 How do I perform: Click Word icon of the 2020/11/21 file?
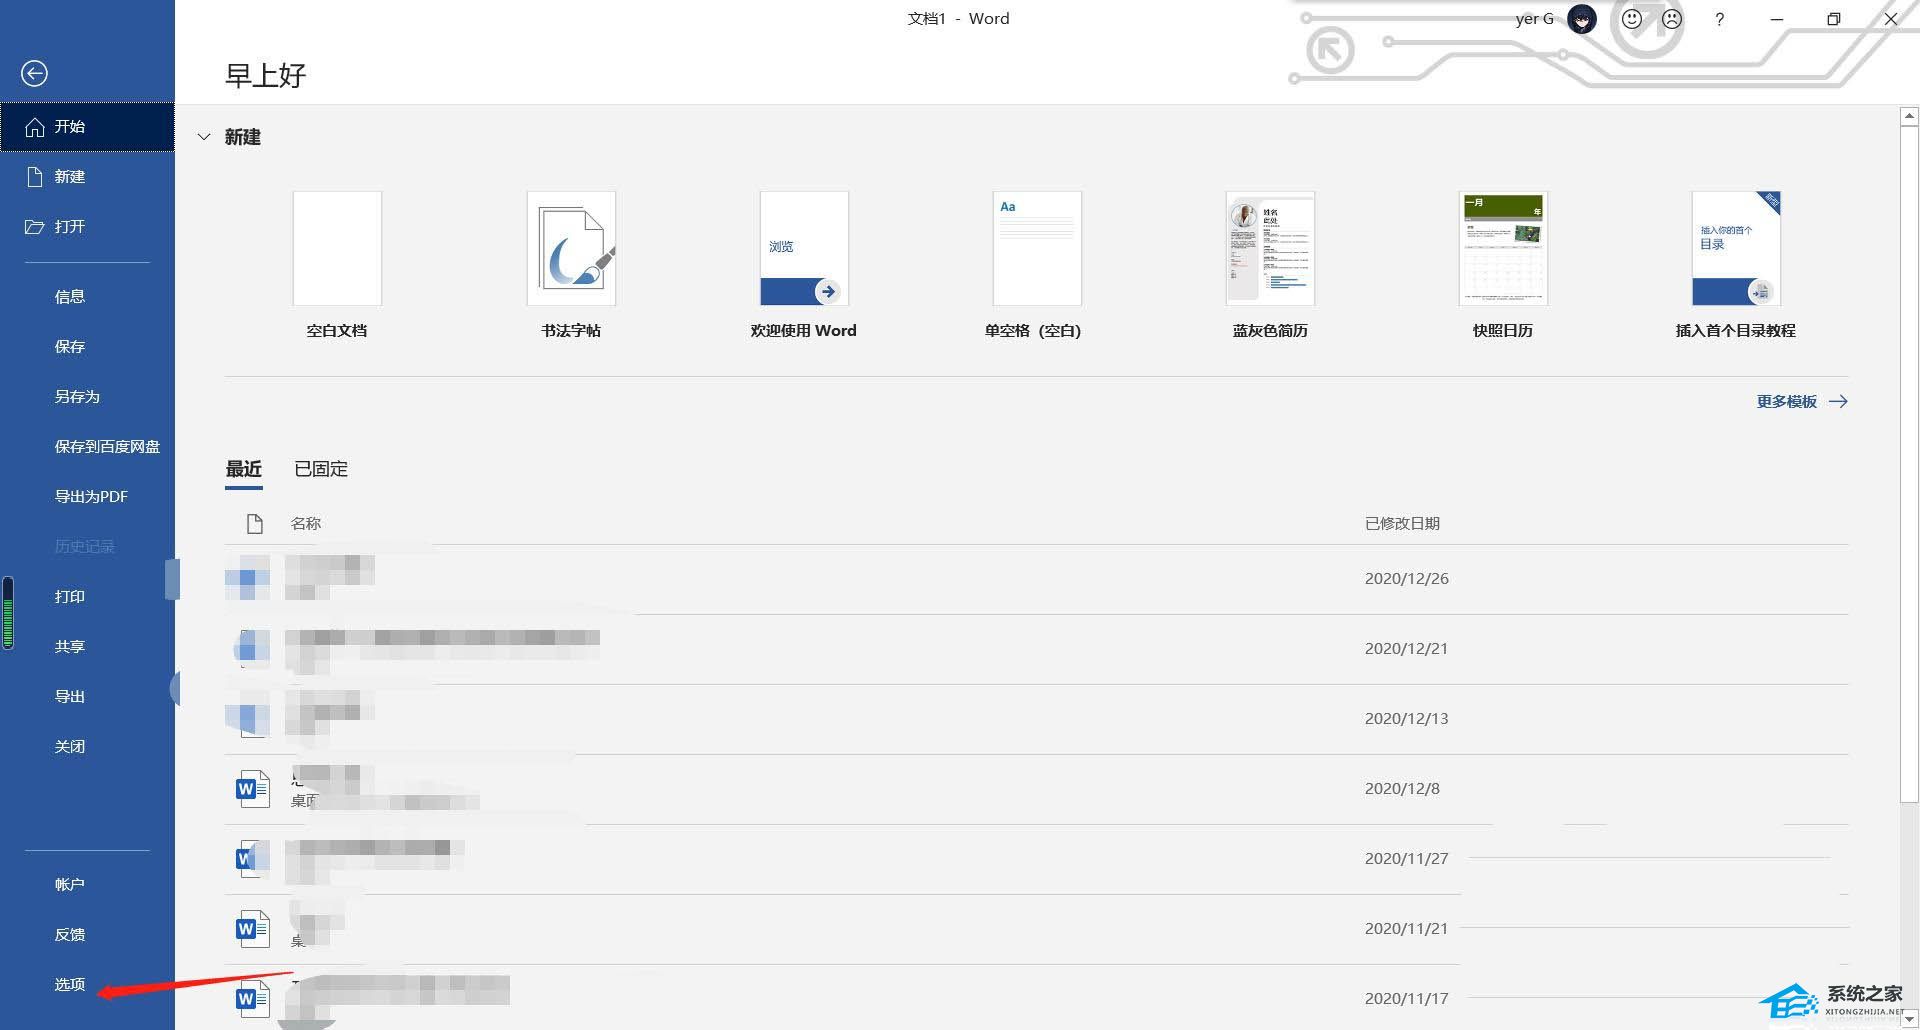(252, 929)
